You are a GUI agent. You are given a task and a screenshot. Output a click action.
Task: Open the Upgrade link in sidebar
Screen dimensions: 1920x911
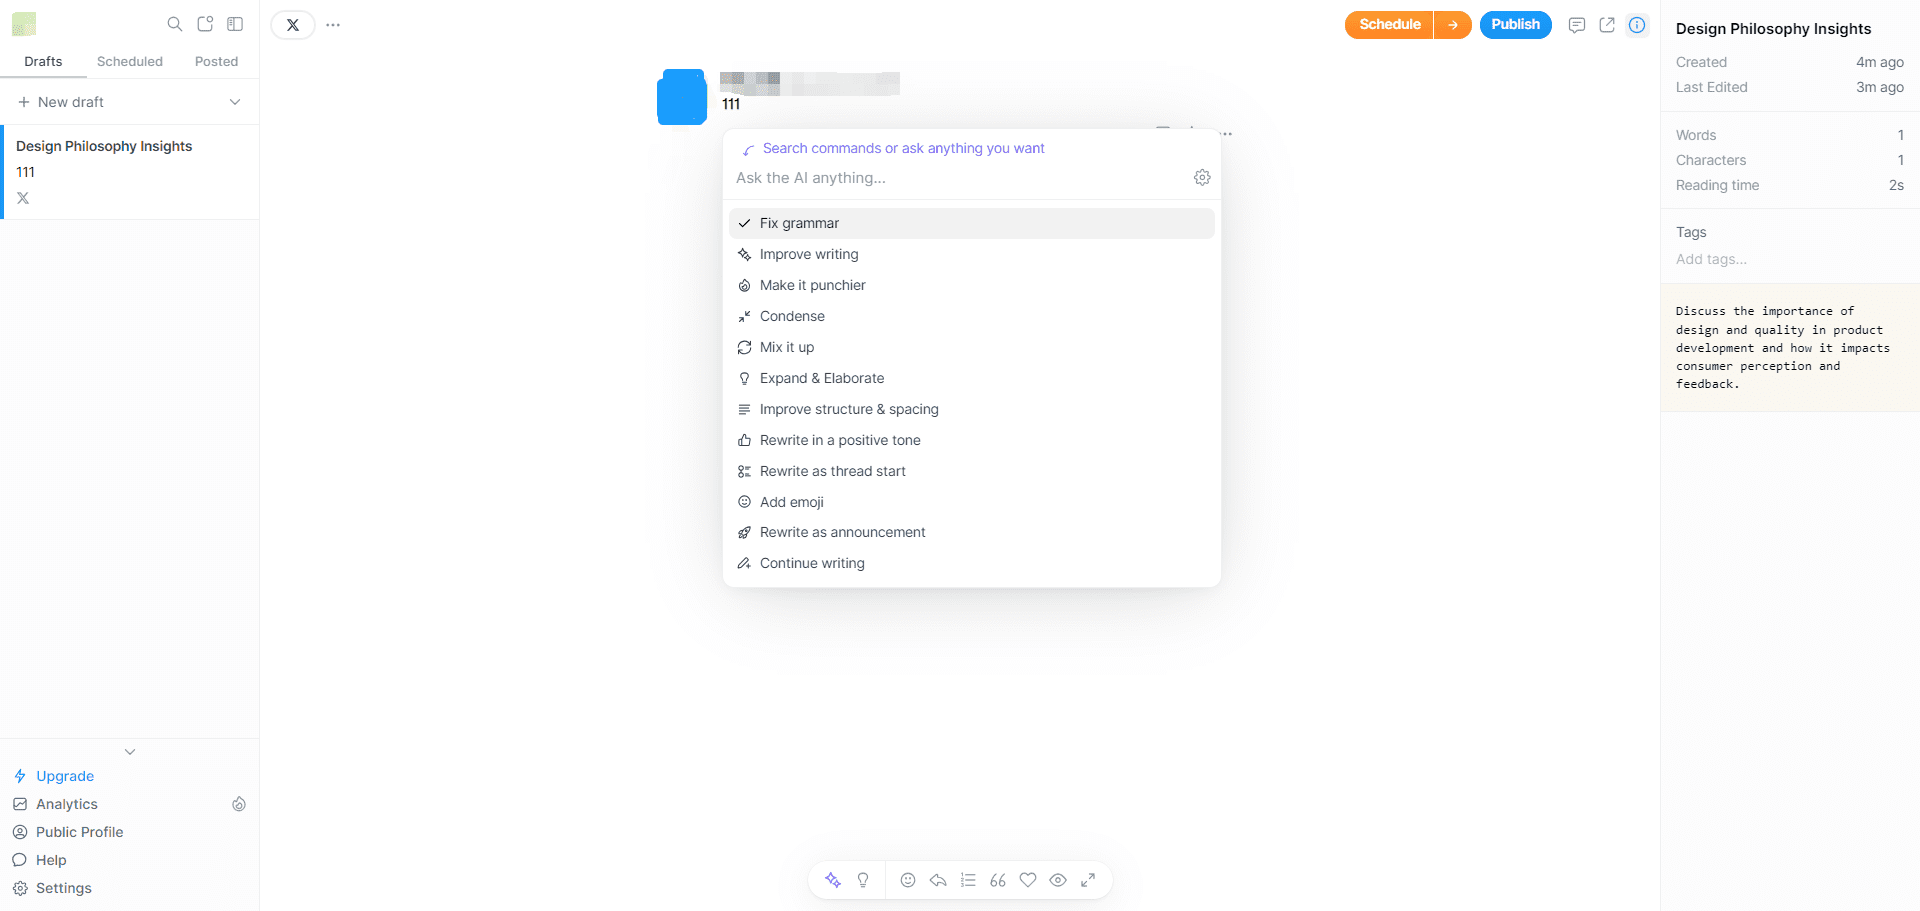pyautogui.click(x=65, y=776)
